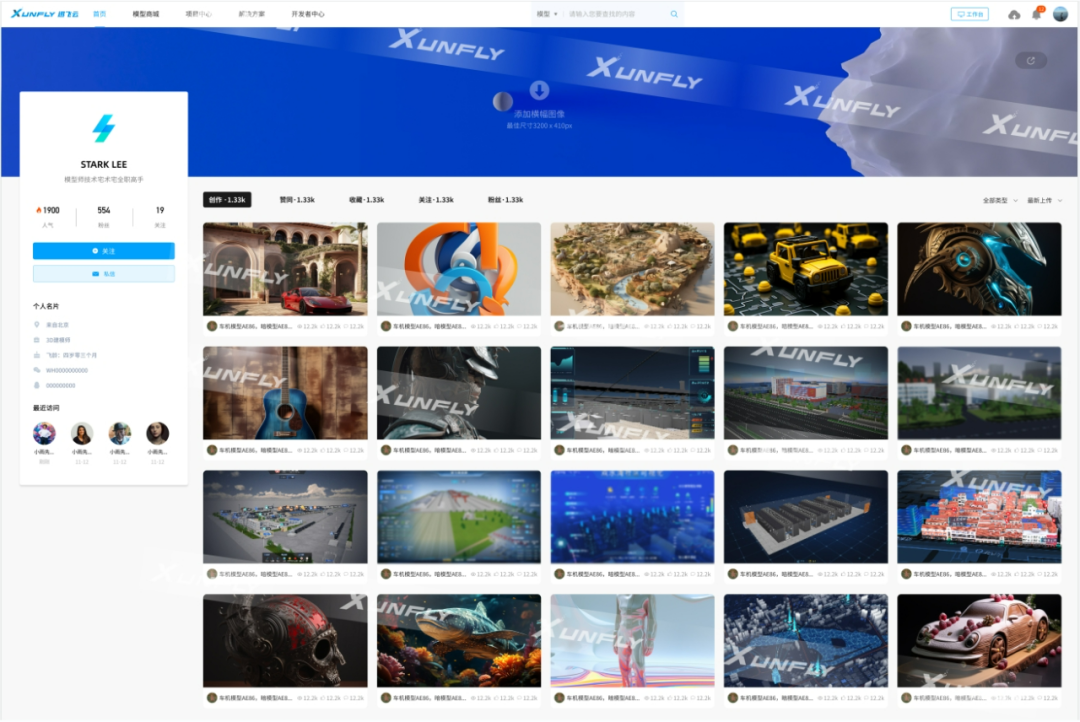Image resolution: width=1080 pixels, height=722 pixels.
Task: Click the 19 following stat
Action: point(160,210)
